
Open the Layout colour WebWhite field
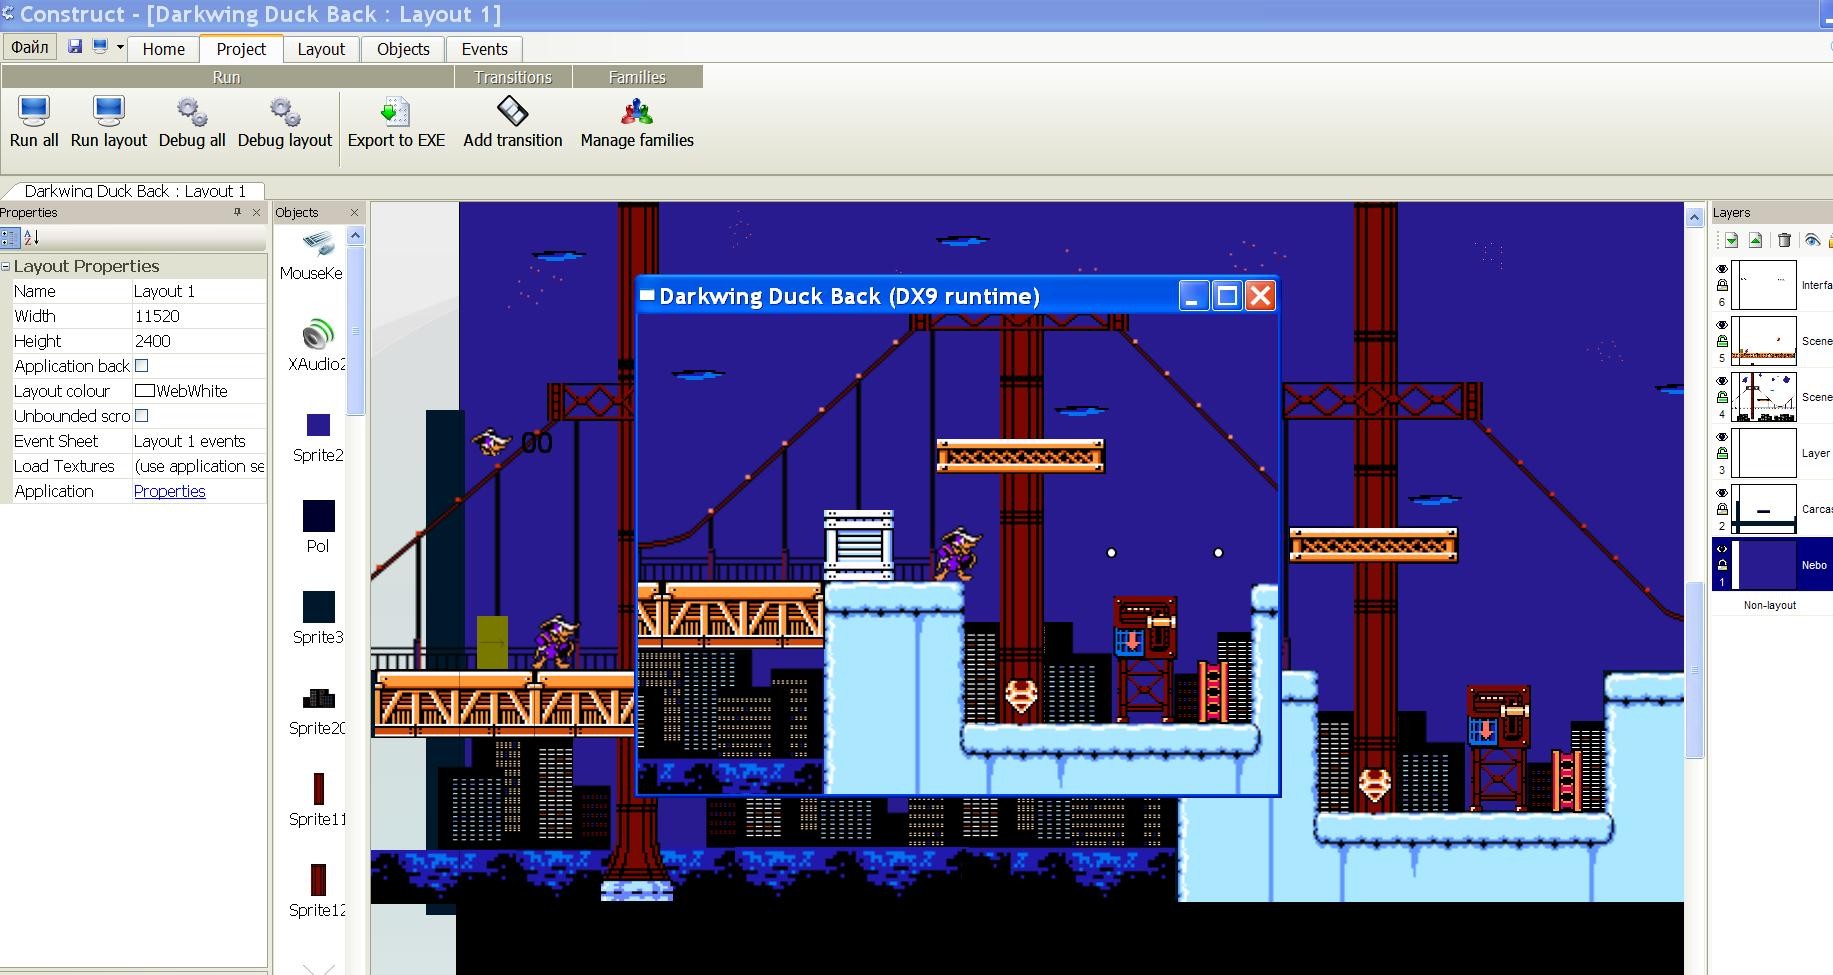pos(199,391)
